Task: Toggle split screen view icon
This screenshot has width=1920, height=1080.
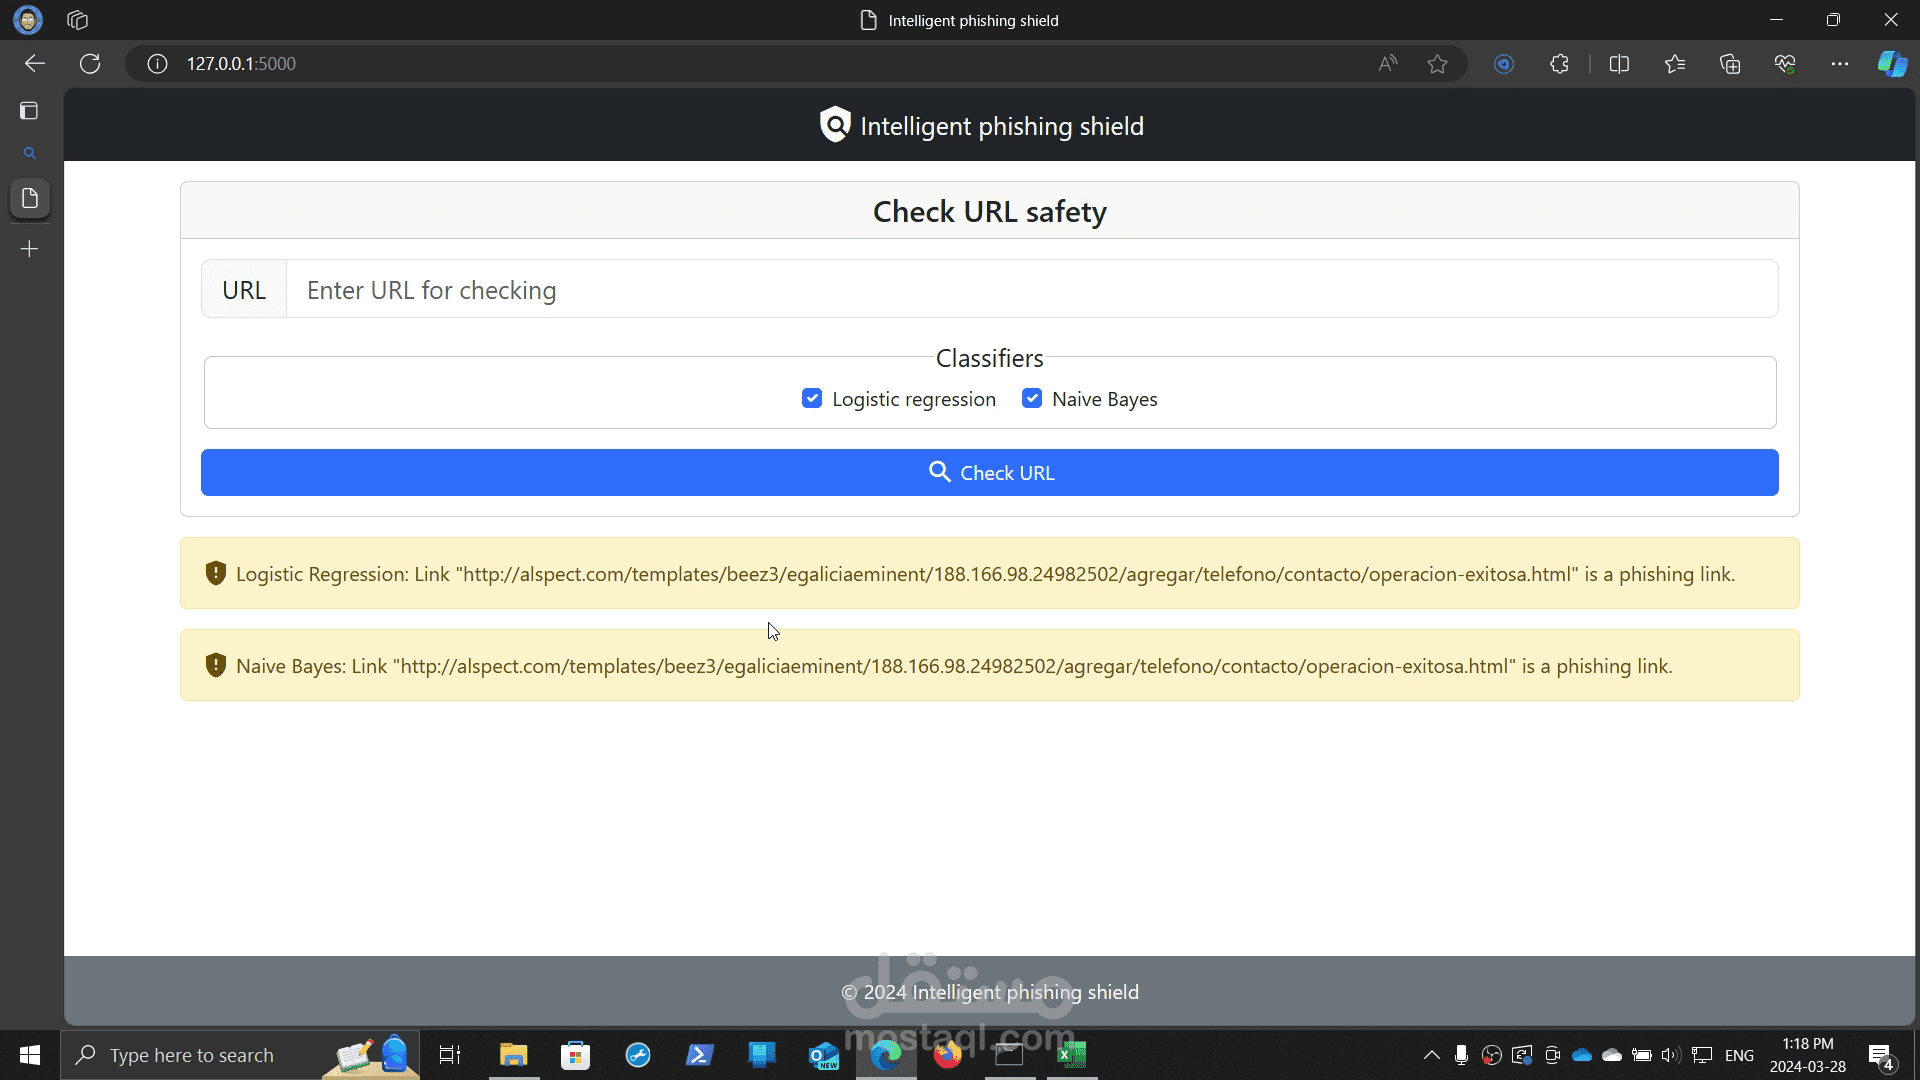Action: pos(1619,64)
